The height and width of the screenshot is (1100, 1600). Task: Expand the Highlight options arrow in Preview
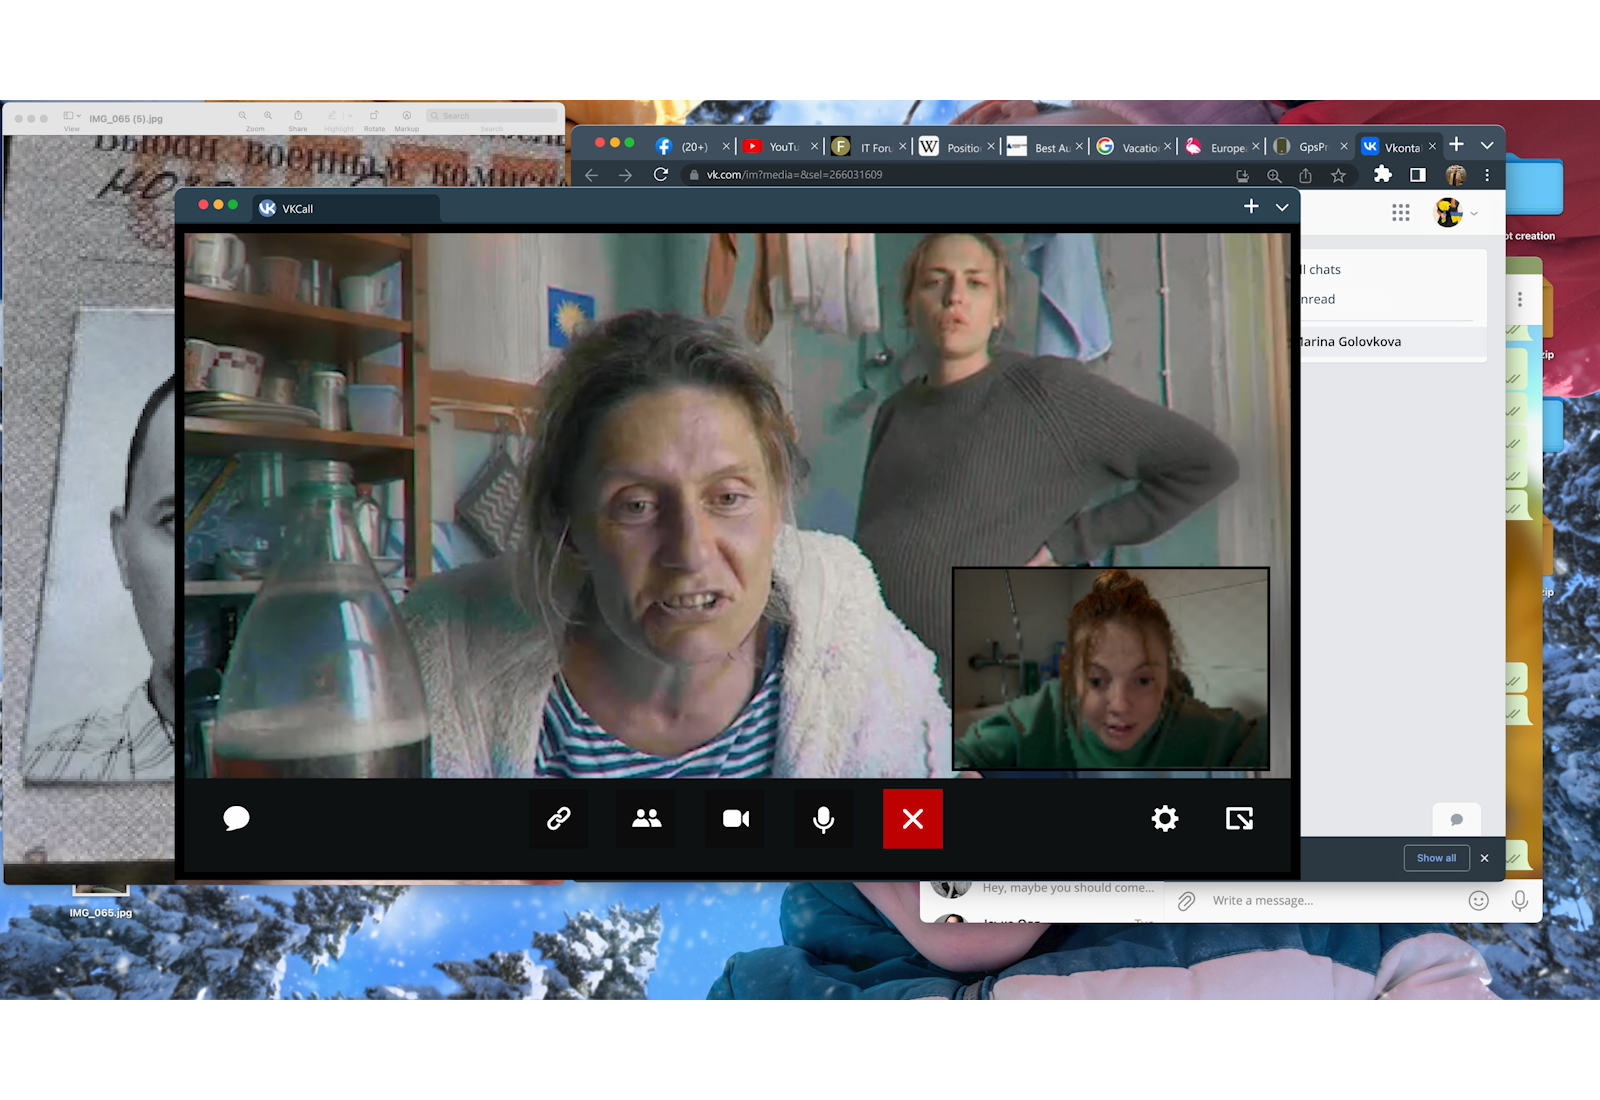[348, 116]
